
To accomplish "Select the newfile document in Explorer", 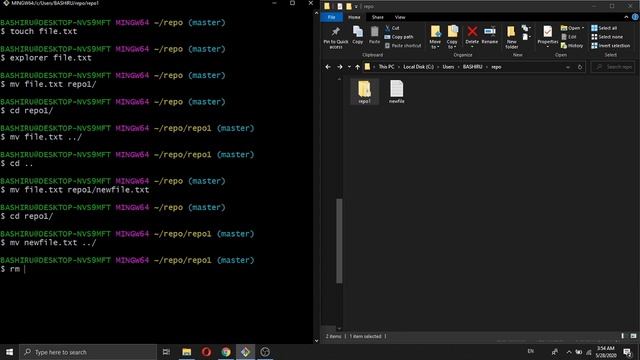I will (396, 92).
